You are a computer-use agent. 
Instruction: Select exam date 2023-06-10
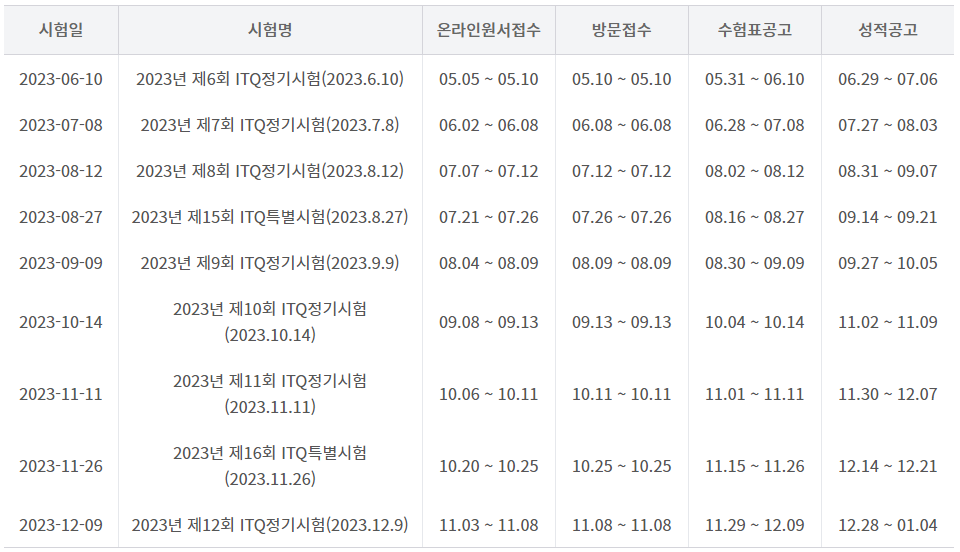pyautogui.click(x=61, y=80)
